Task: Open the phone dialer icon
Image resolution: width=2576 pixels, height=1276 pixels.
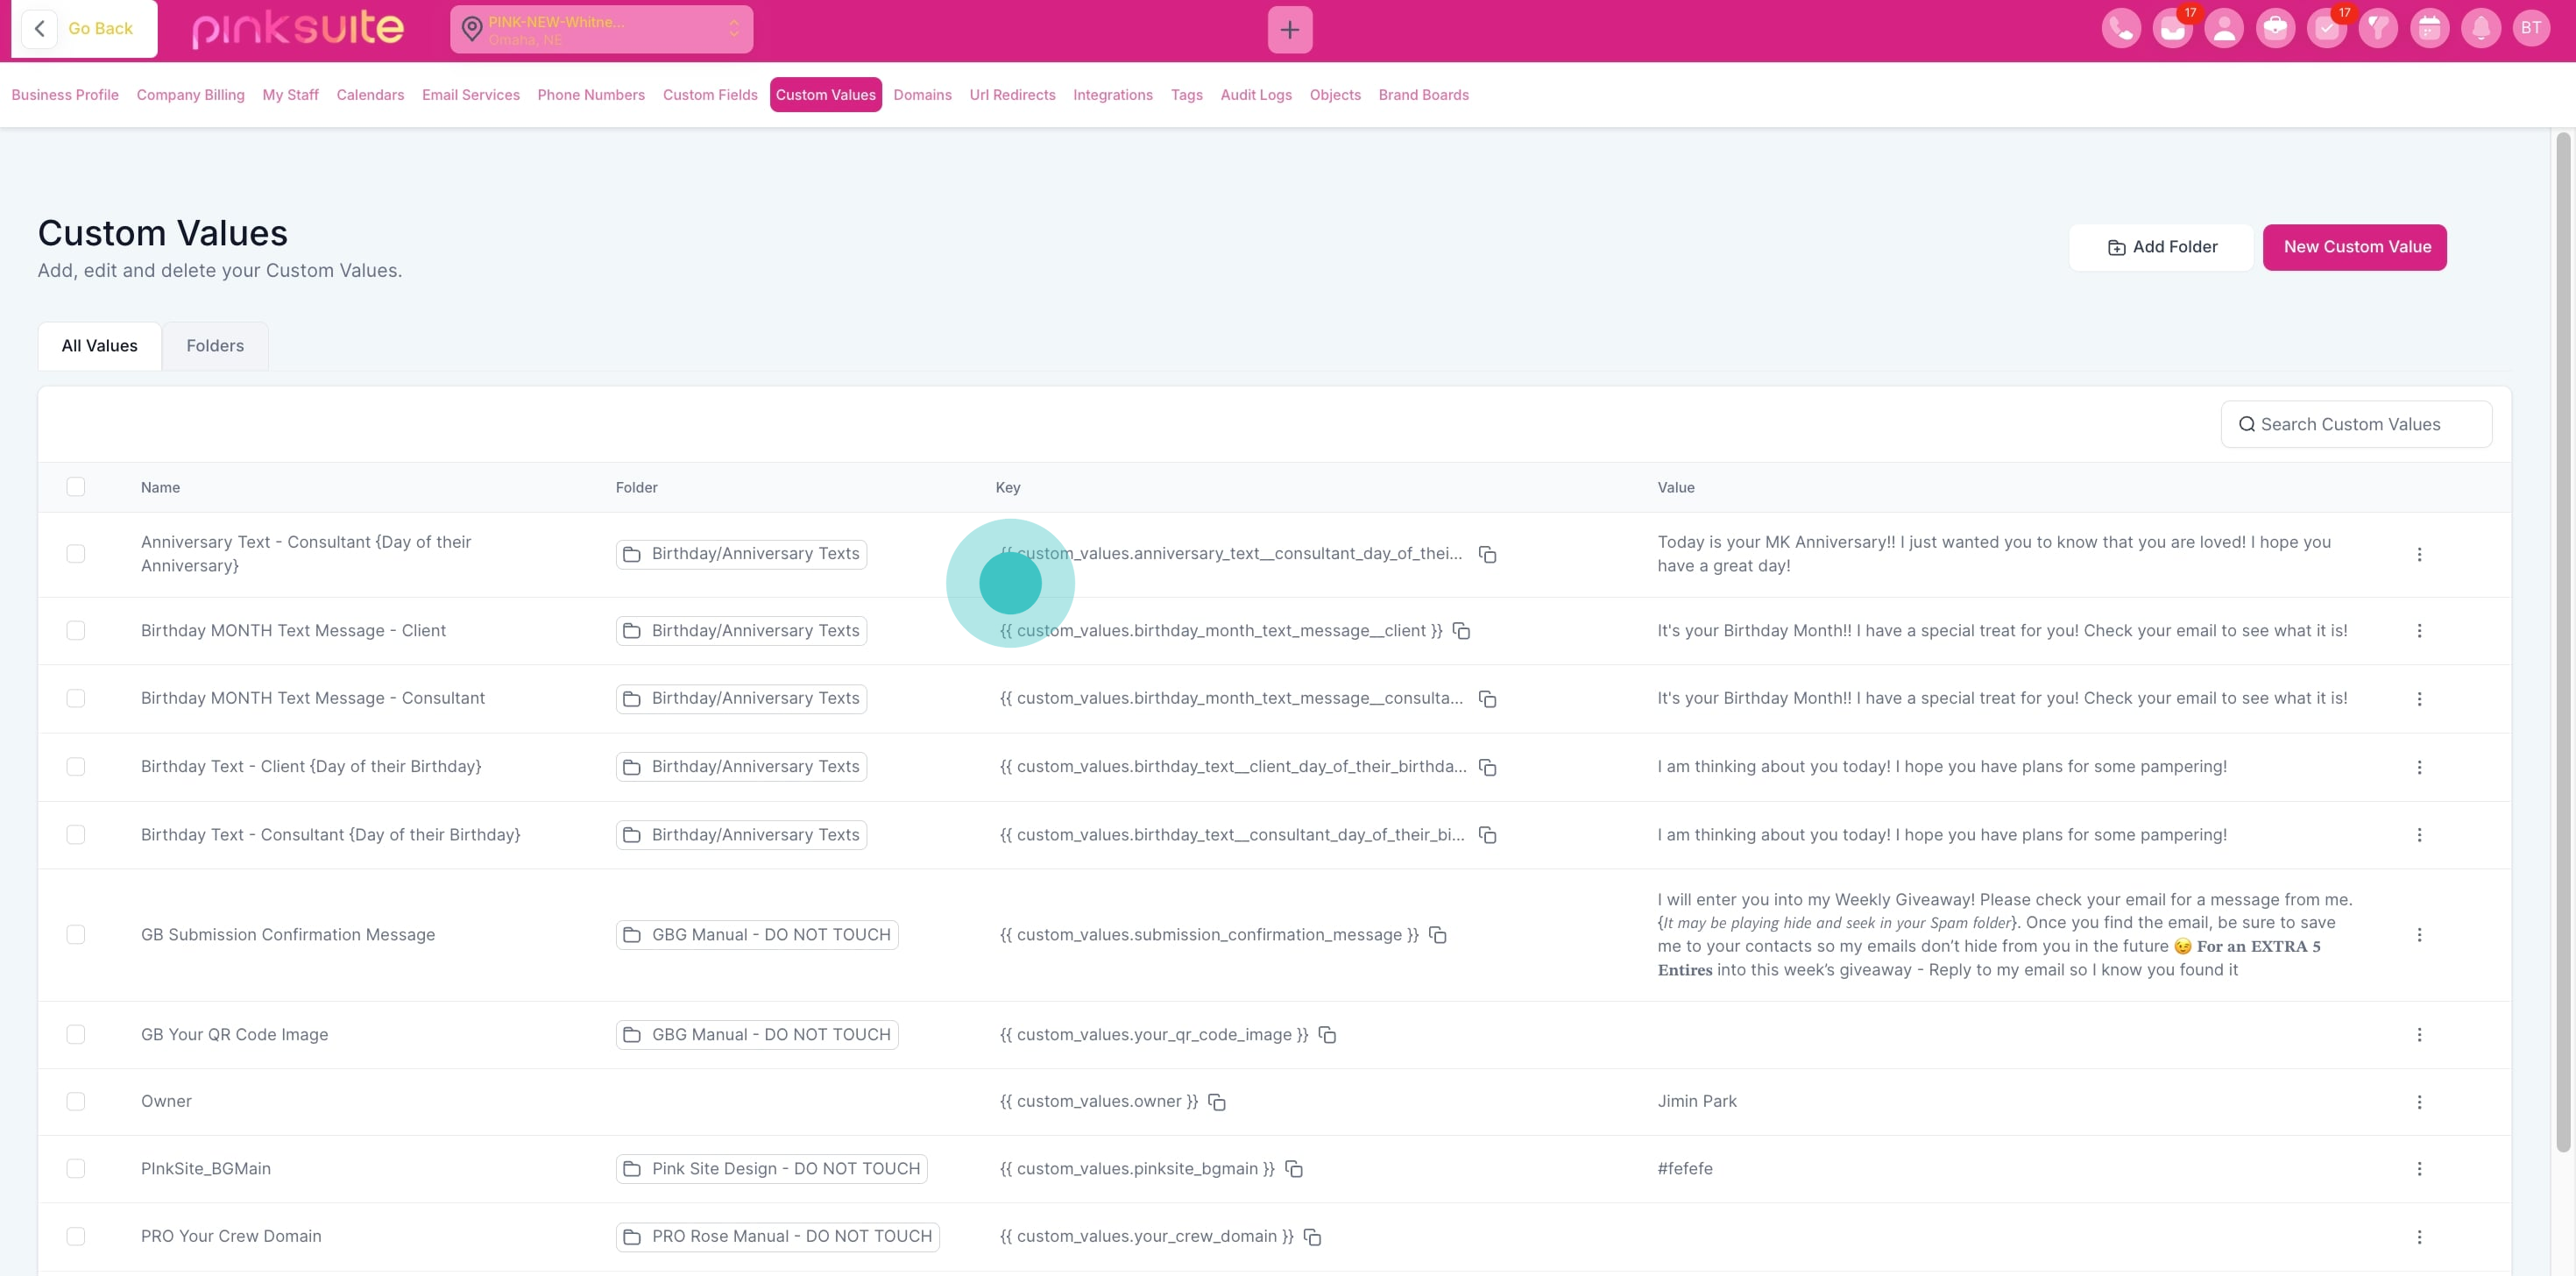Action: coord(2121,28)
